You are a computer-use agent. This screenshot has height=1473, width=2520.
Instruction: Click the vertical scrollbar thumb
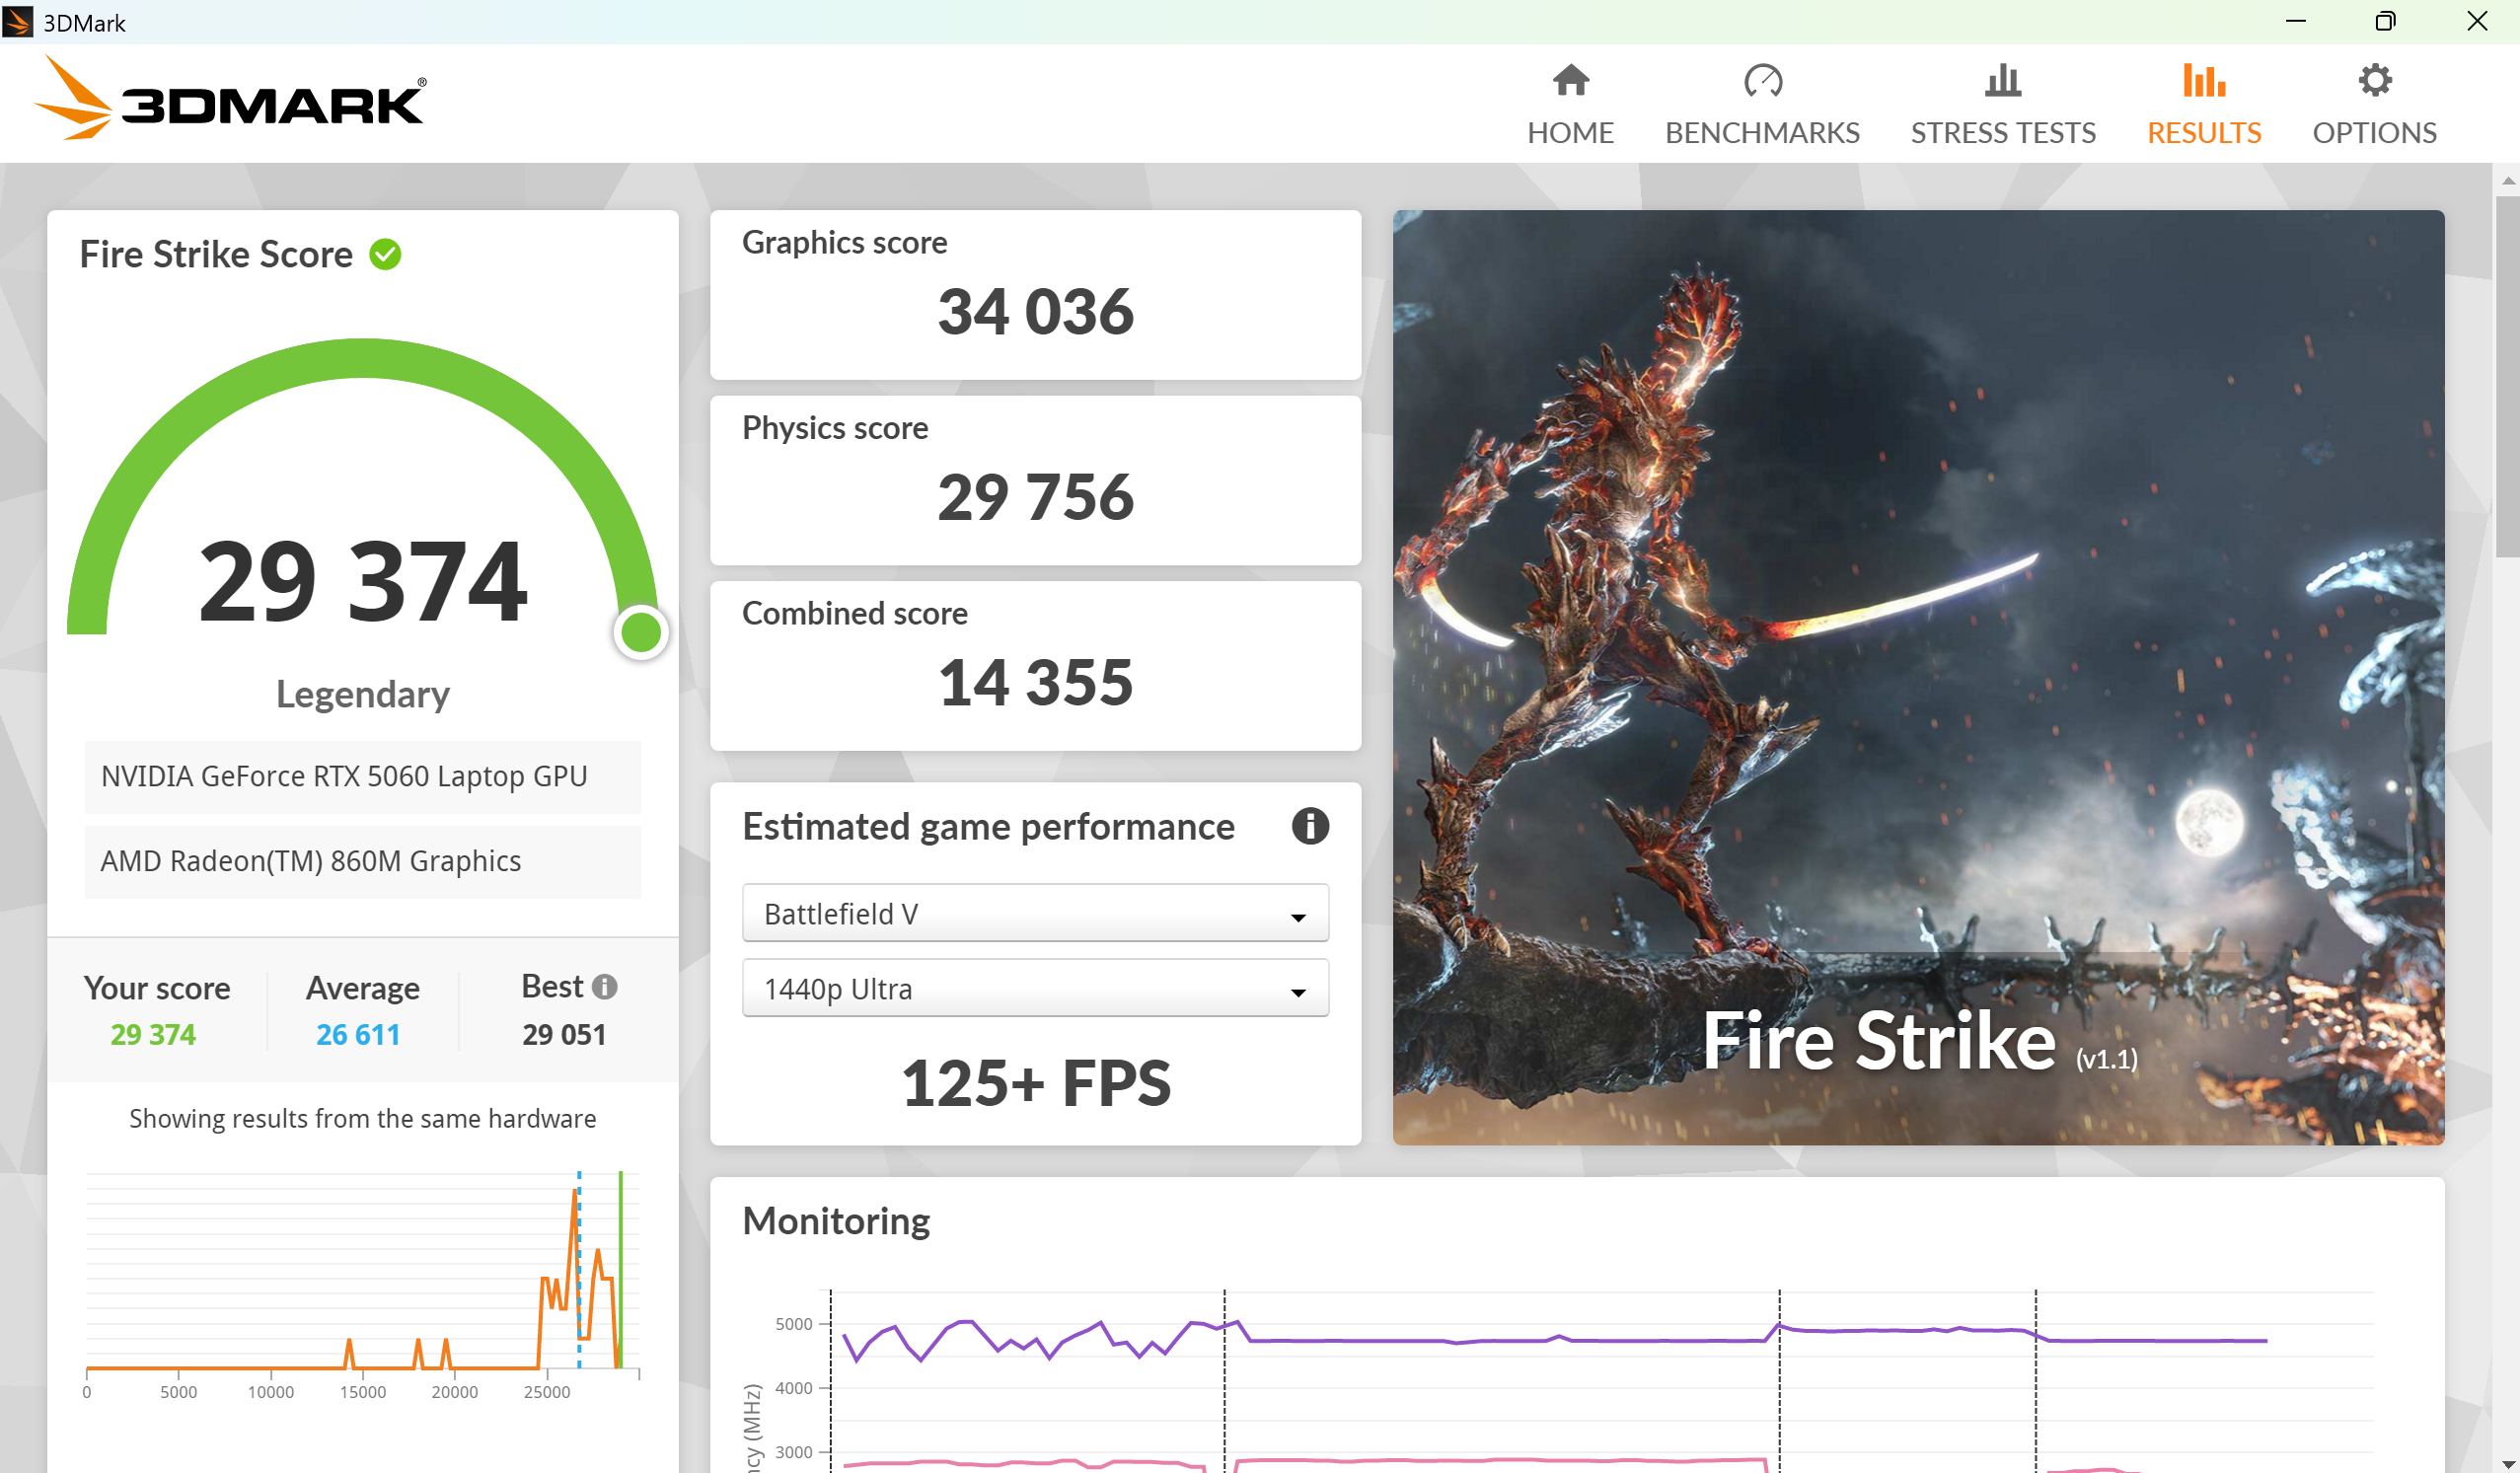point(2506,375)
